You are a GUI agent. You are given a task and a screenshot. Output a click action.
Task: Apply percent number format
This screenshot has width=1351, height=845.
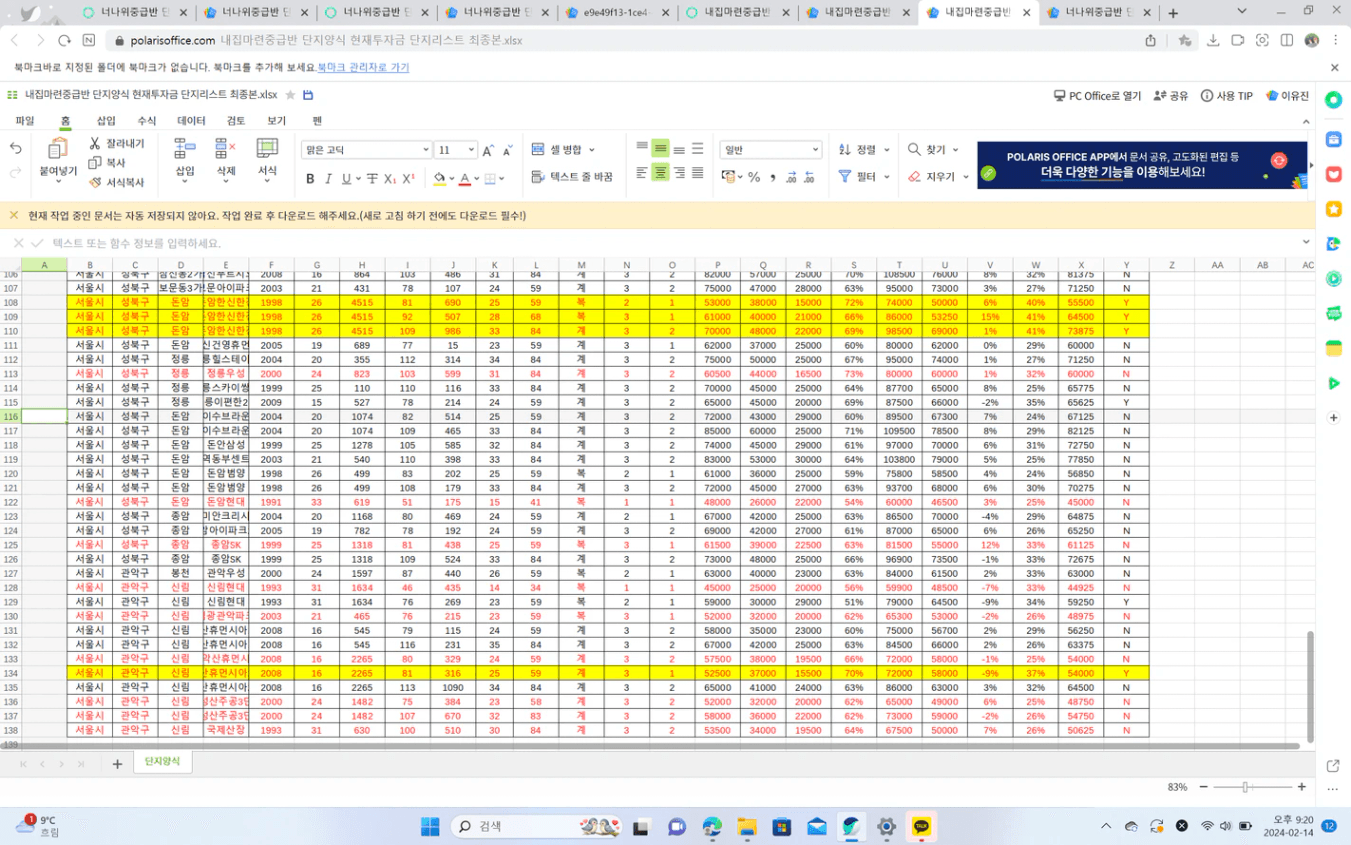754,177
